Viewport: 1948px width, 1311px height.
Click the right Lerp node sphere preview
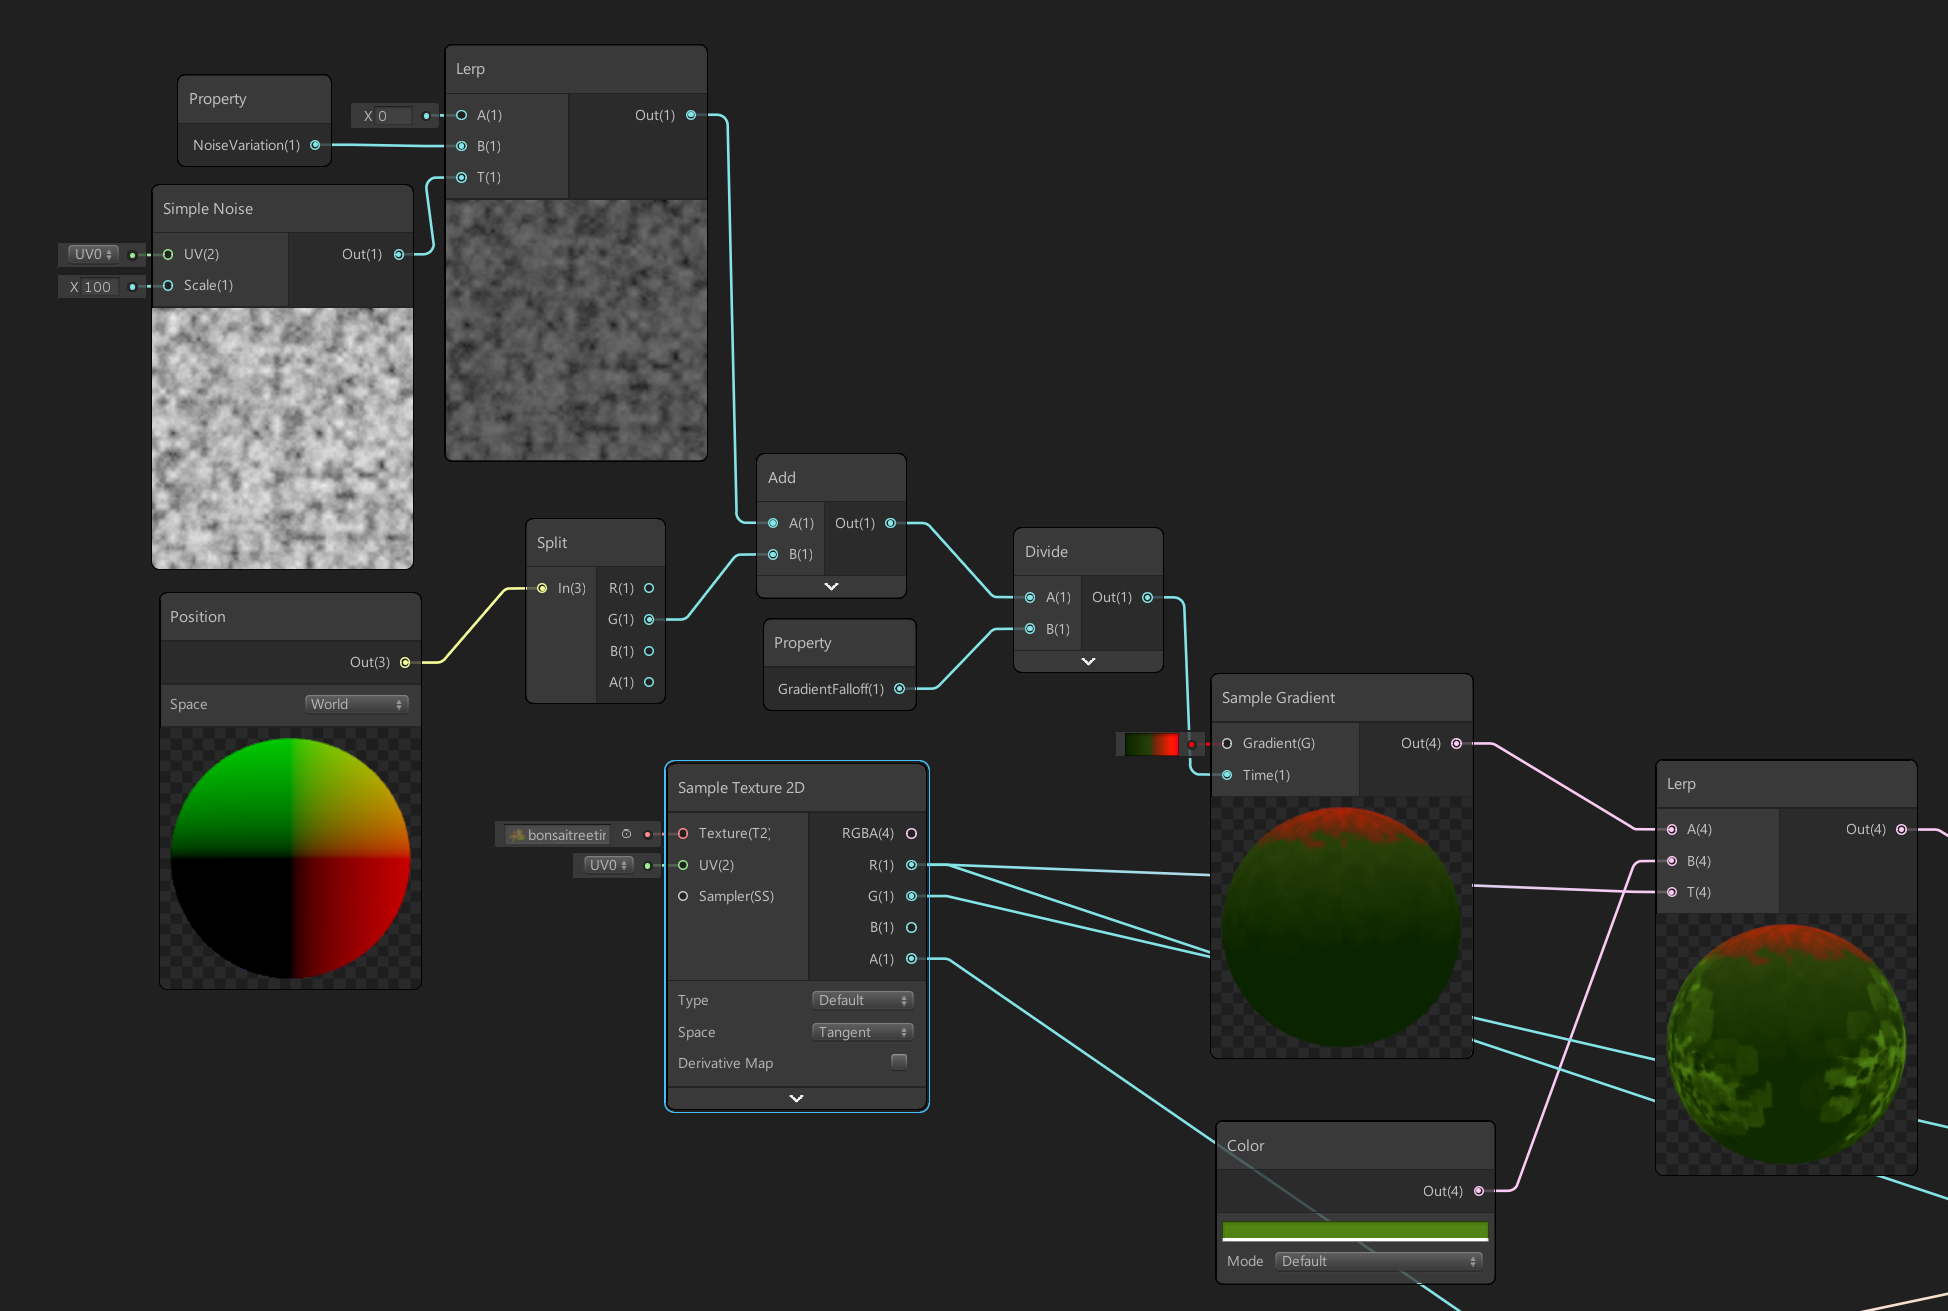coord(1786,1043)
